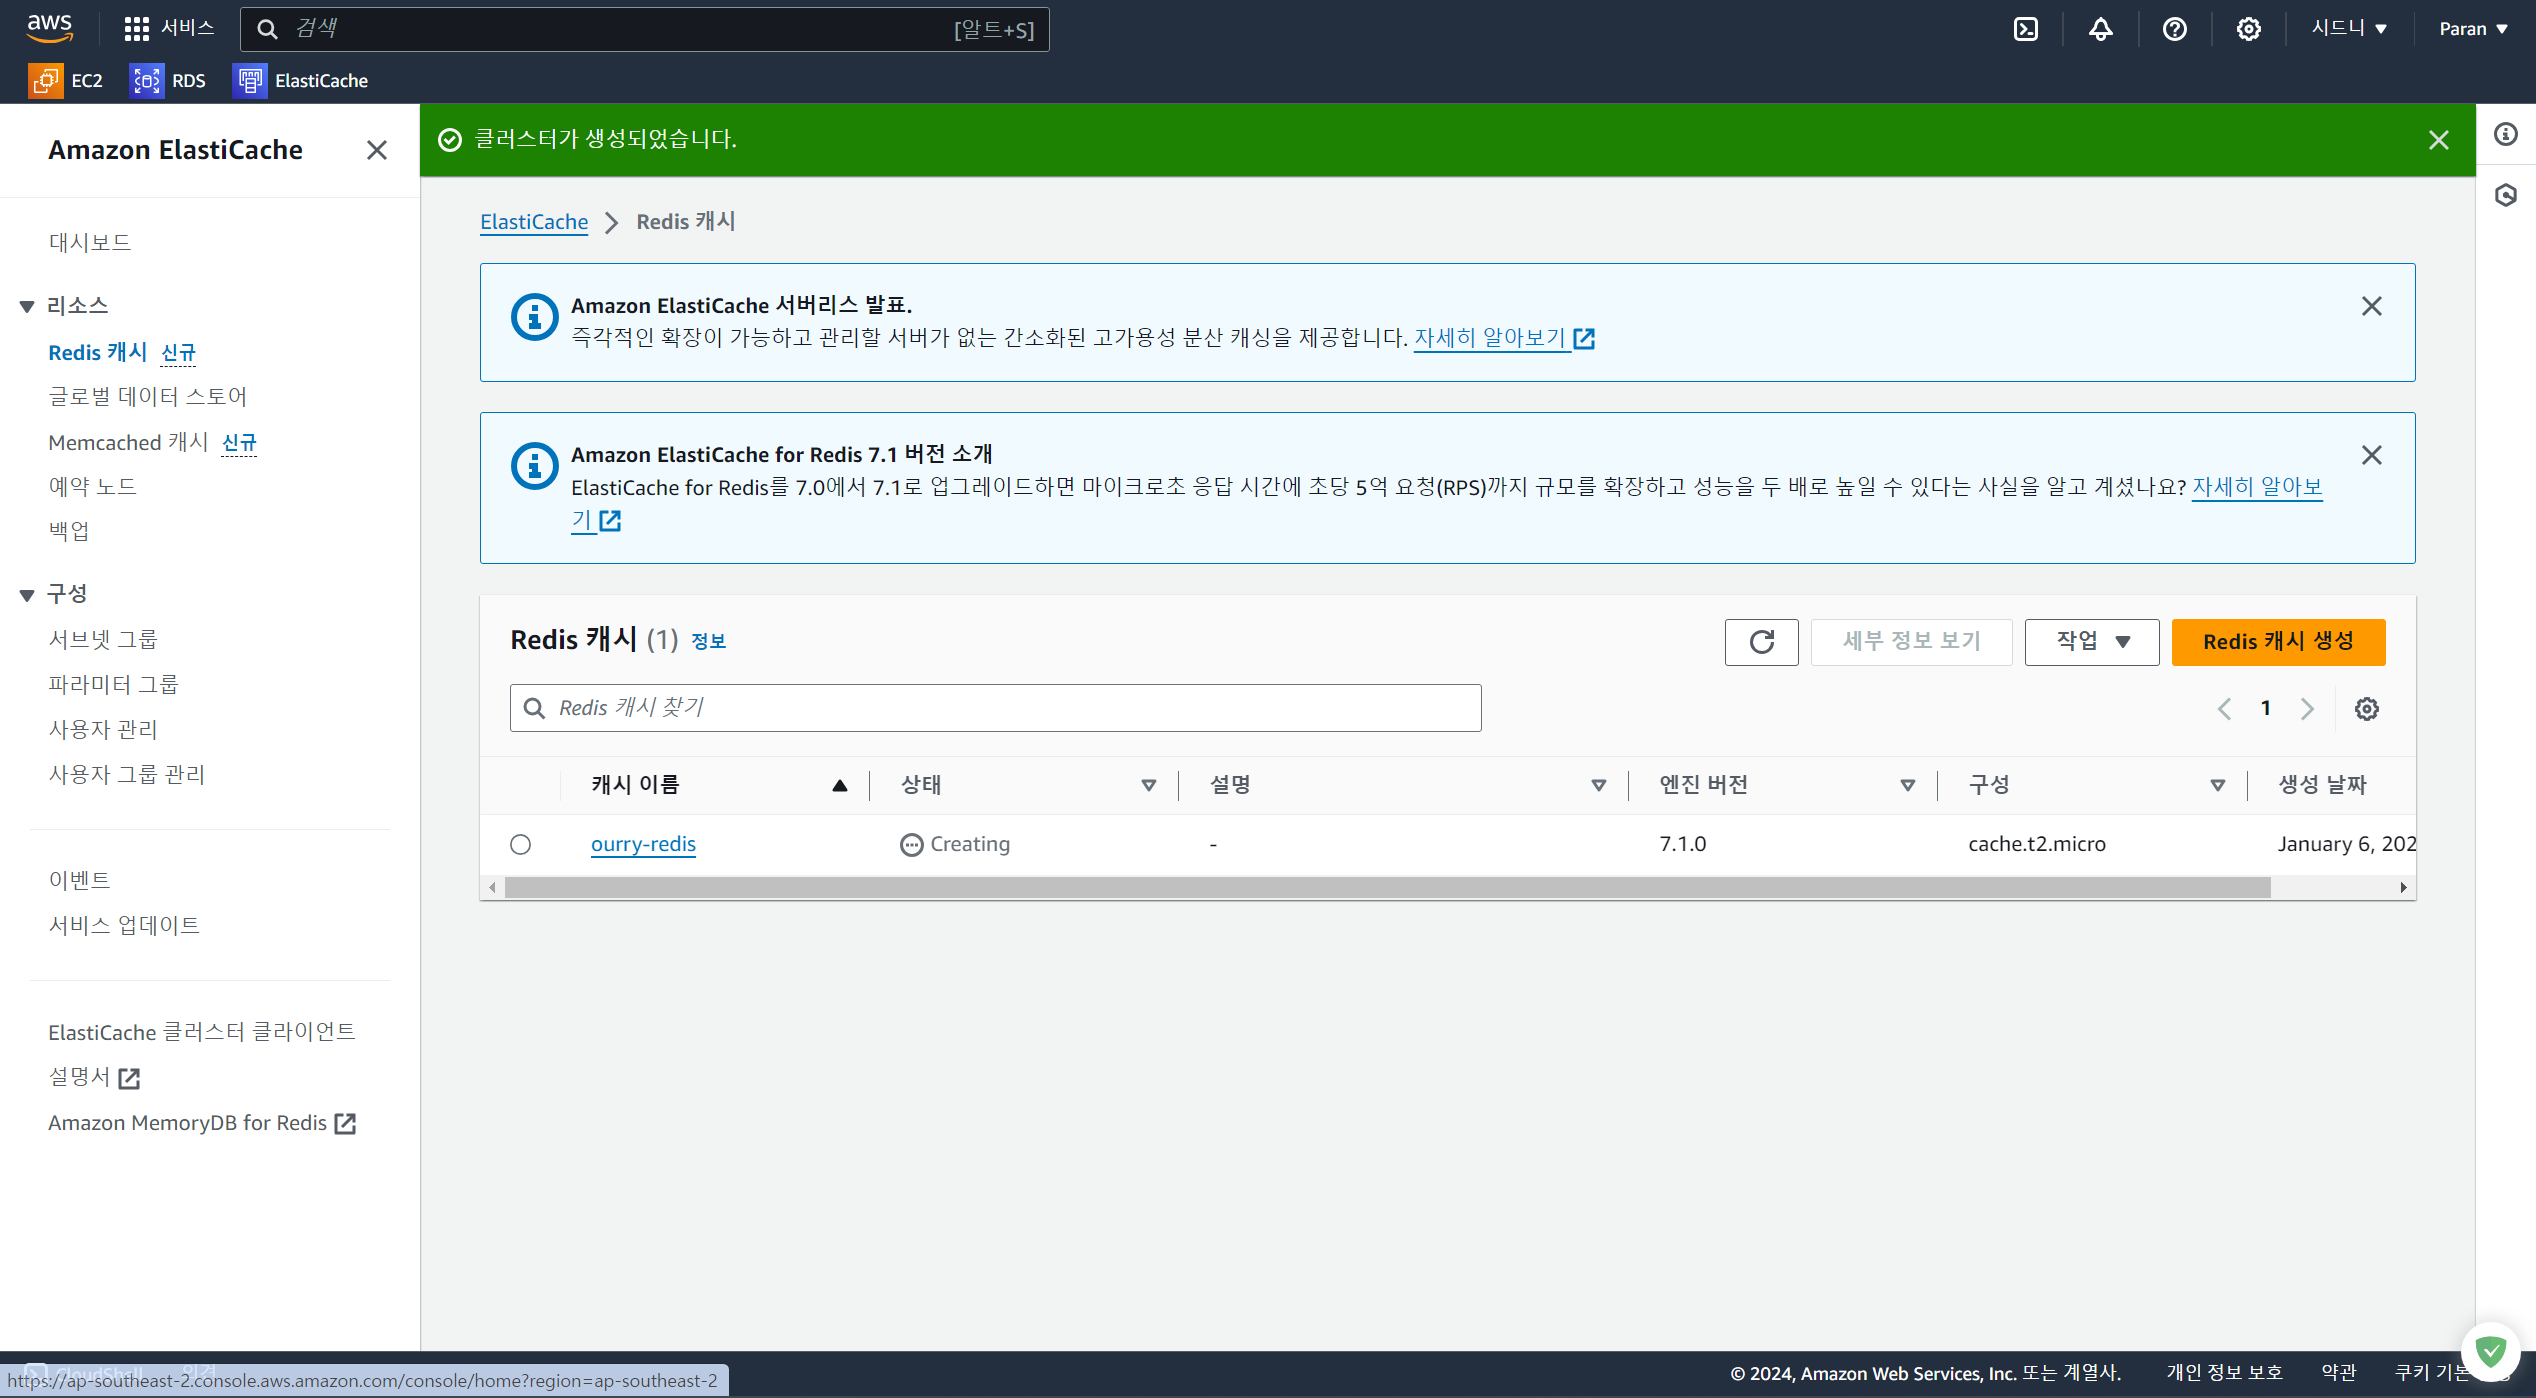Click the AWS logo home icon
Screen dimensions: 2536x1398
coord(49,28)
